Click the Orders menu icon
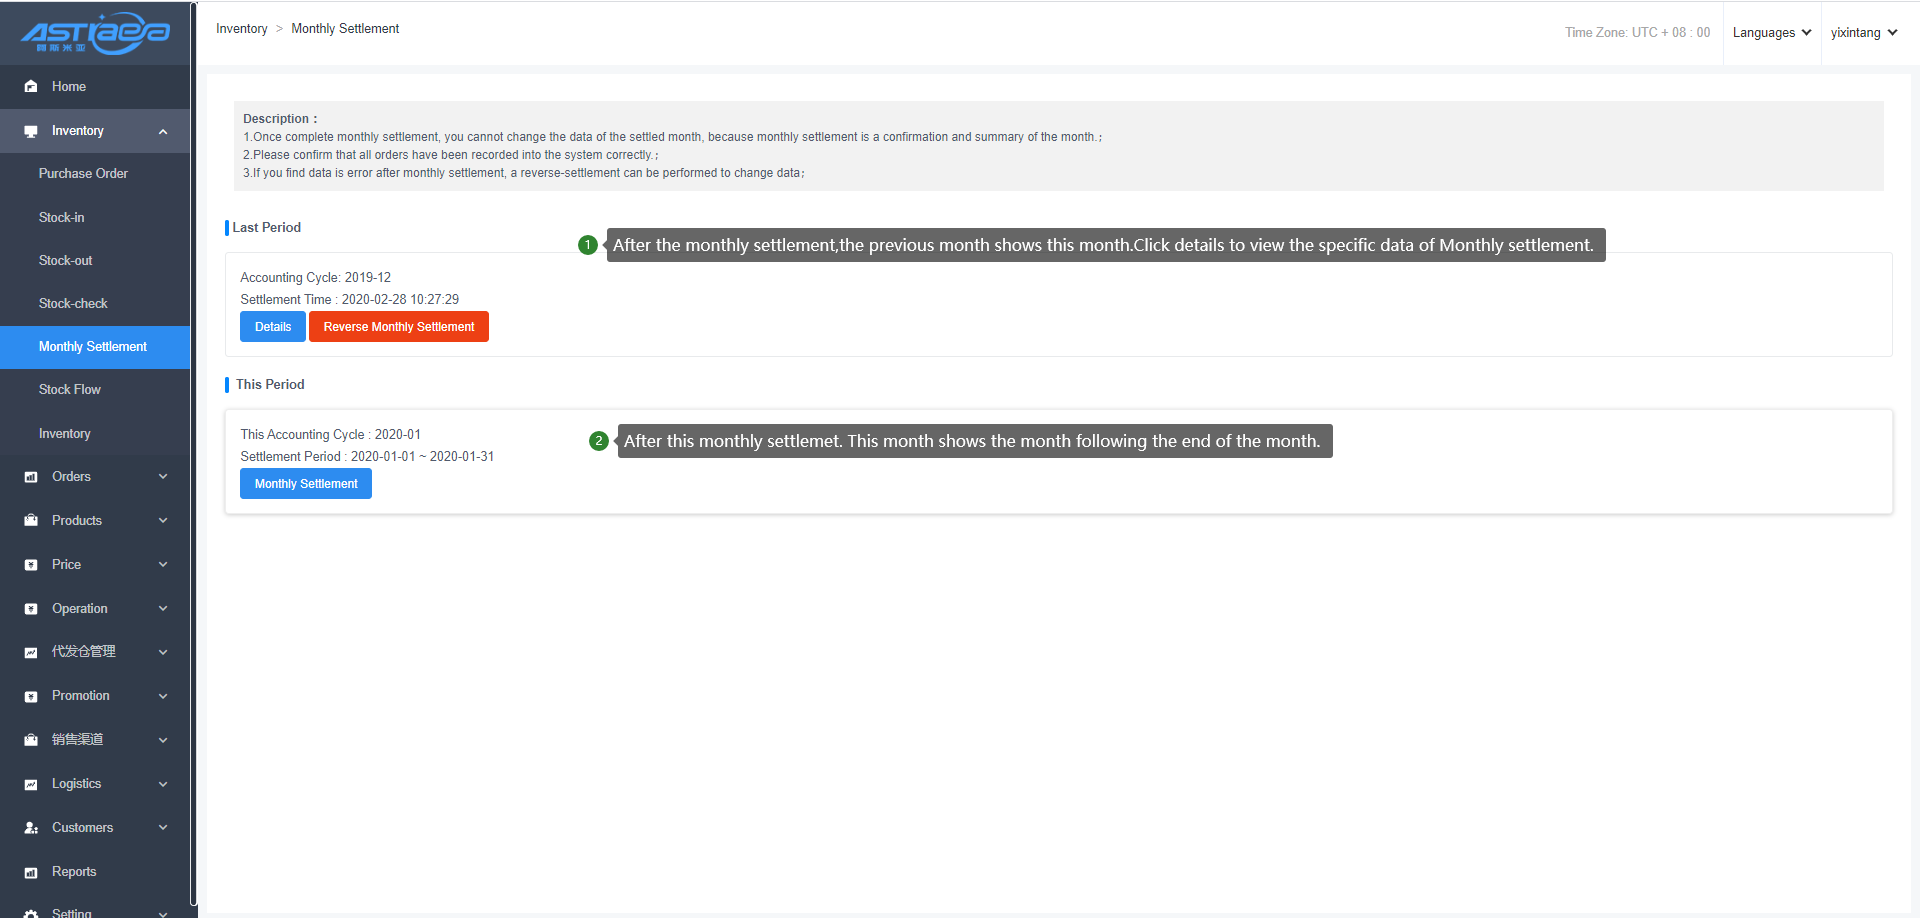The height and width of the screenshot is (918, 1920). pos(31,477)
